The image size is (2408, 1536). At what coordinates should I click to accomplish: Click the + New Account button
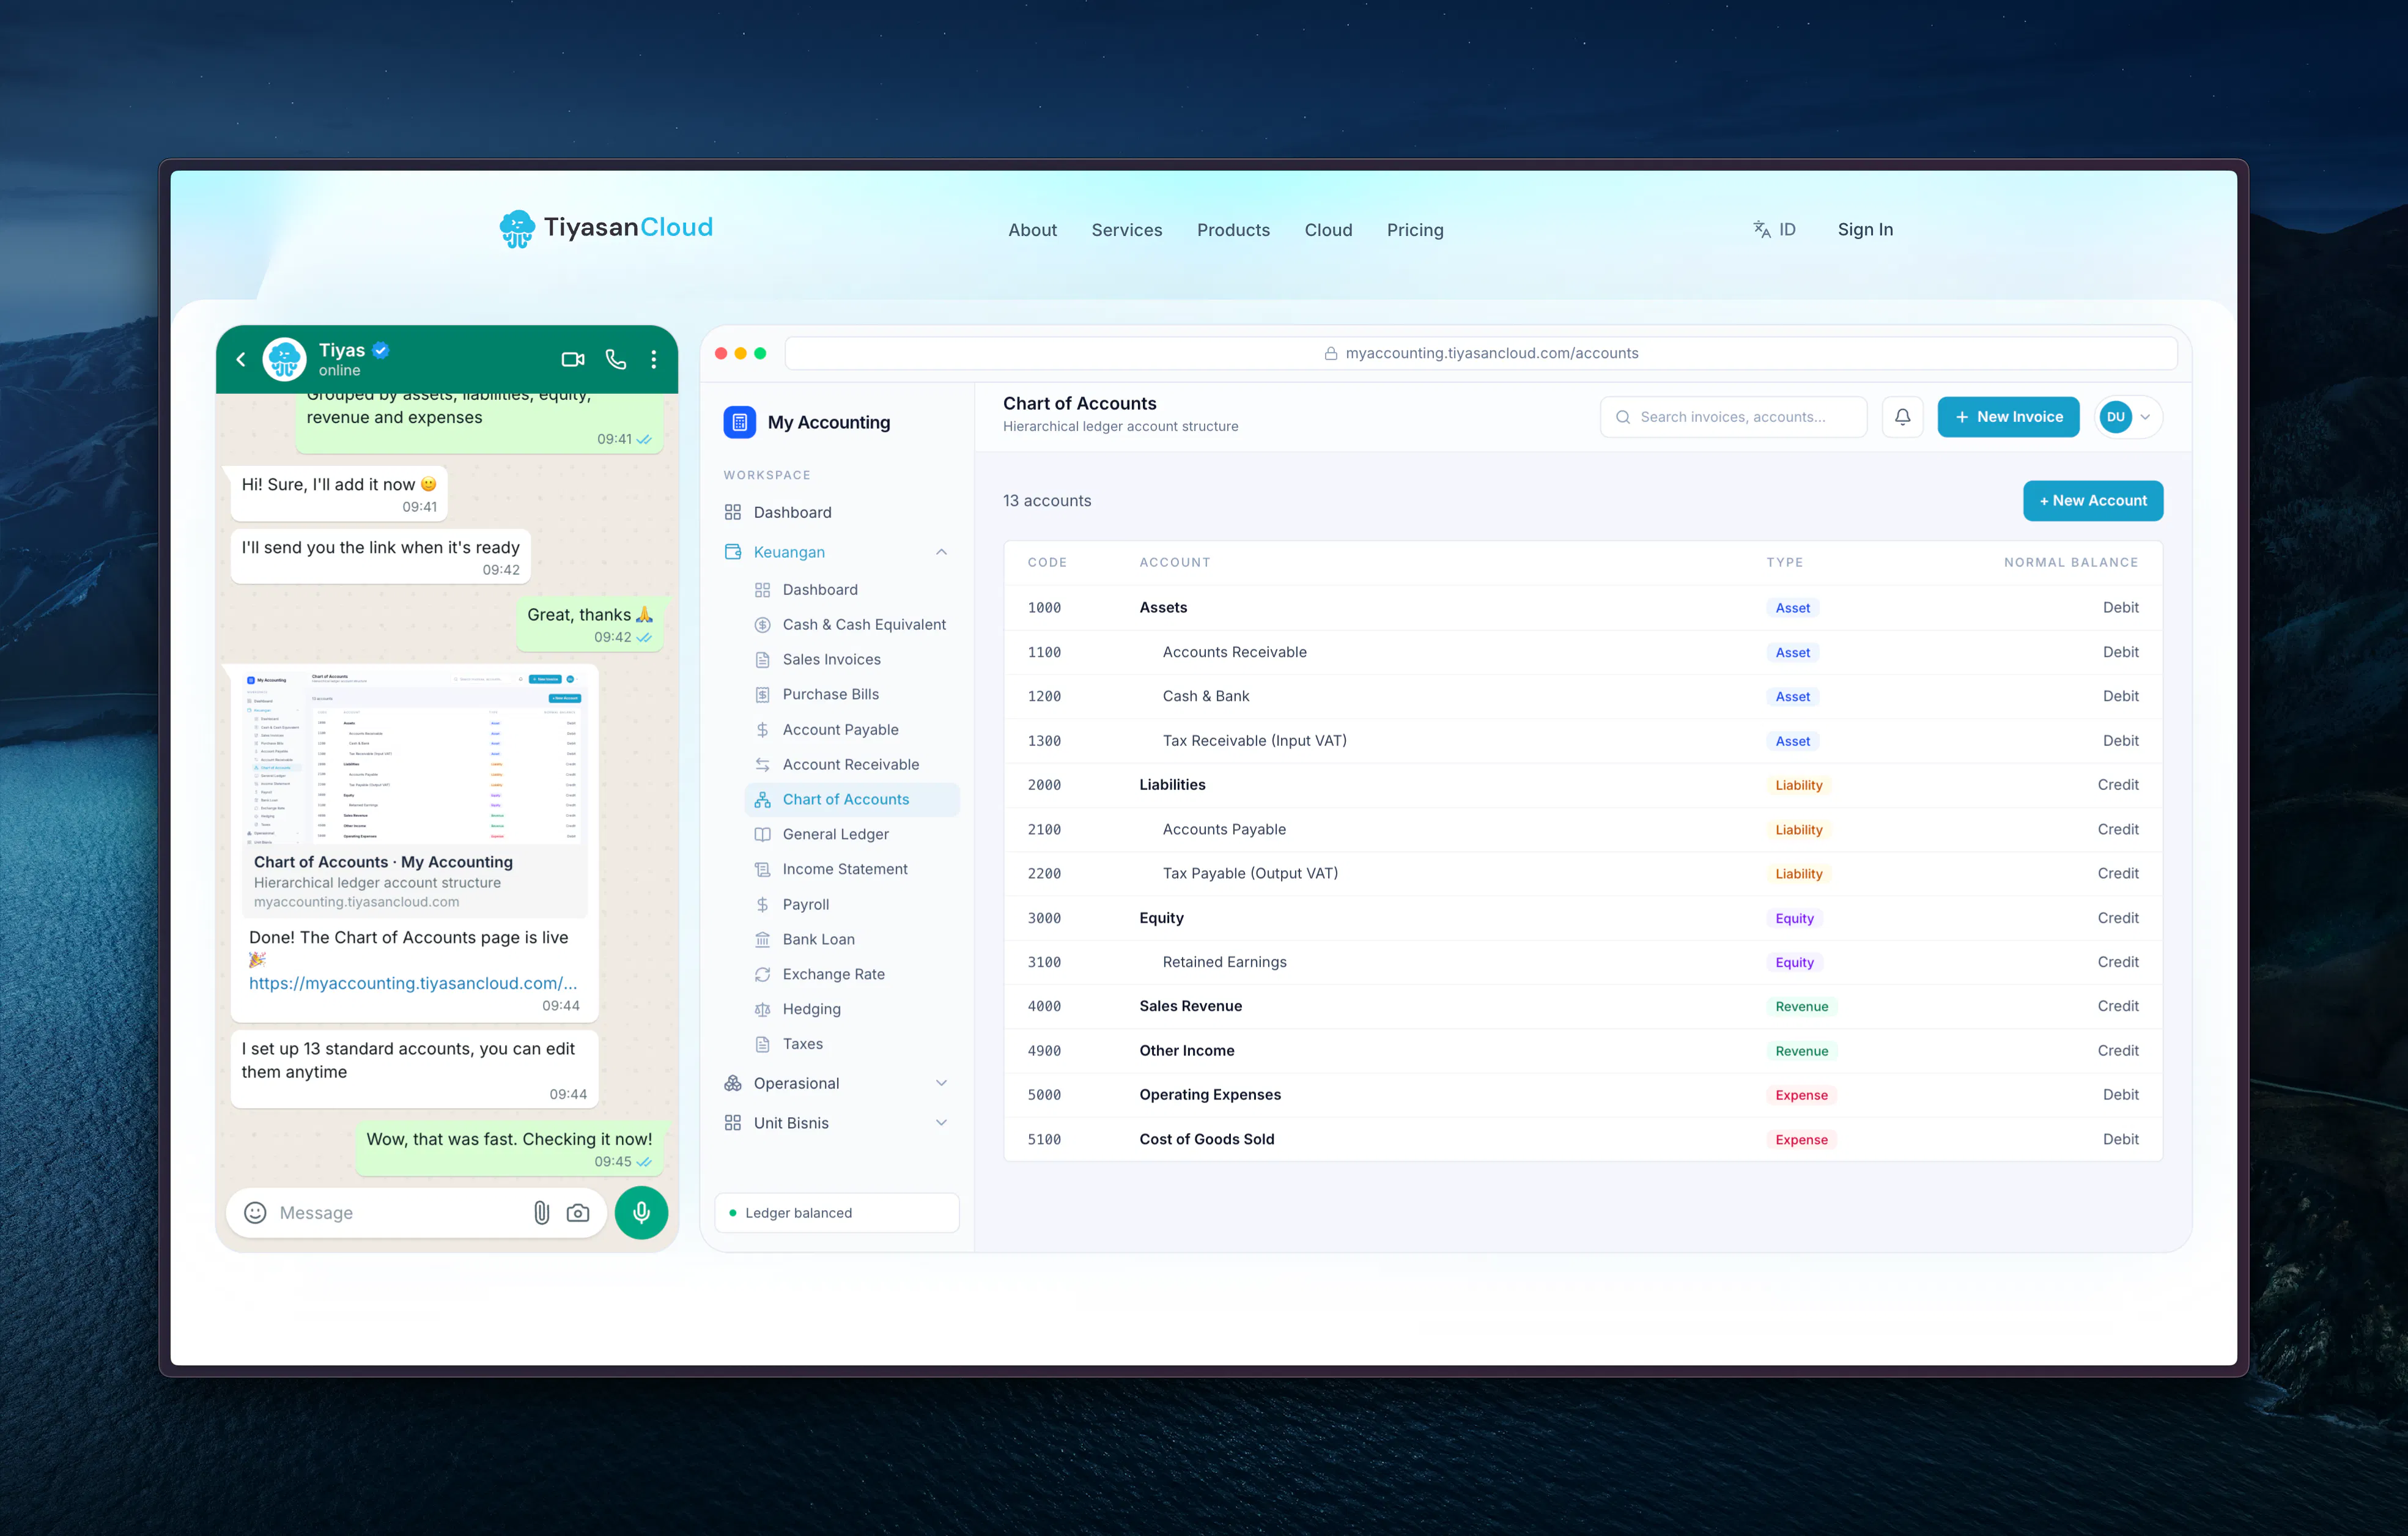(x=2092, y=501)
